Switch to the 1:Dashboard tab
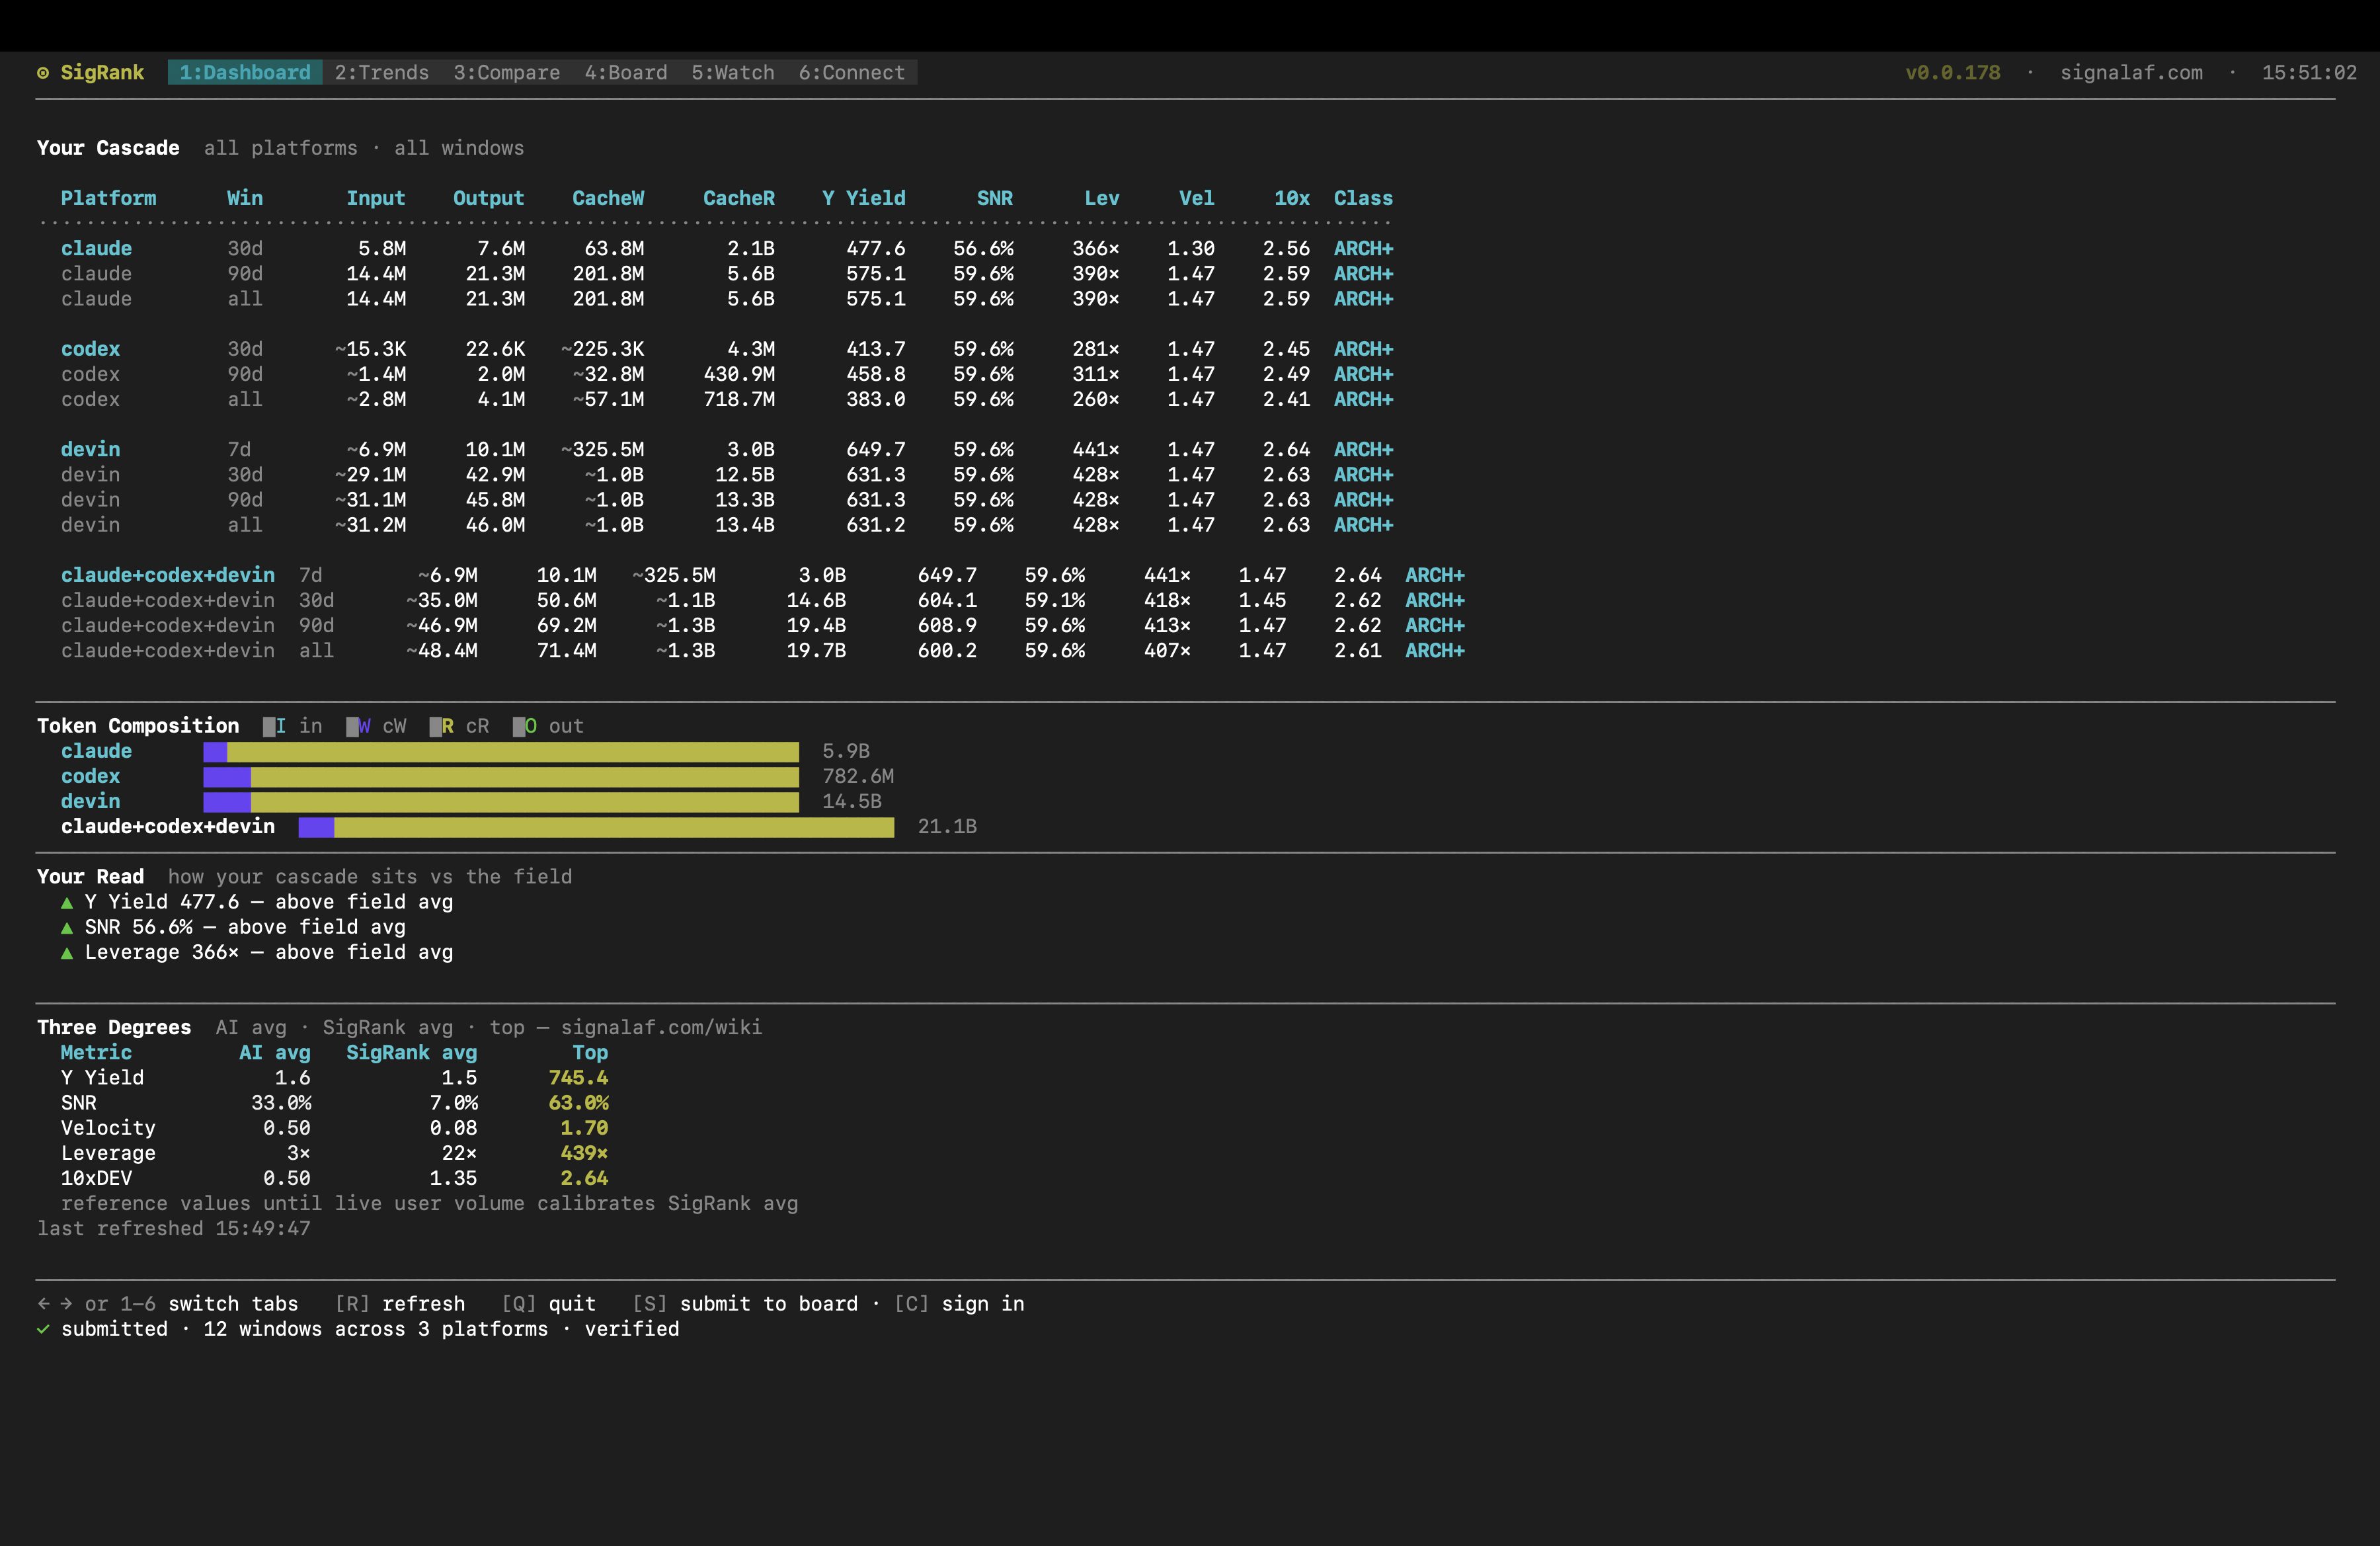This screenshot has height=1546, width=2380. [245, 73]
